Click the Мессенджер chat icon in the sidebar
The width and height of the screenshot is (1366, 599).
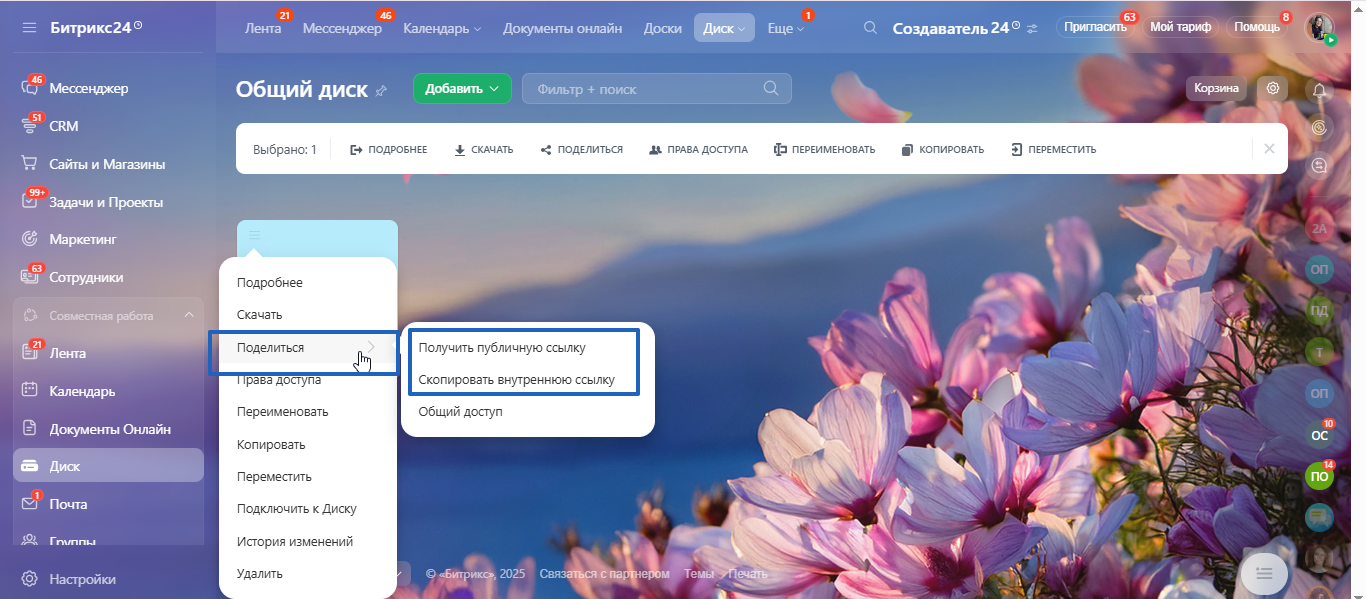[29, 88]
